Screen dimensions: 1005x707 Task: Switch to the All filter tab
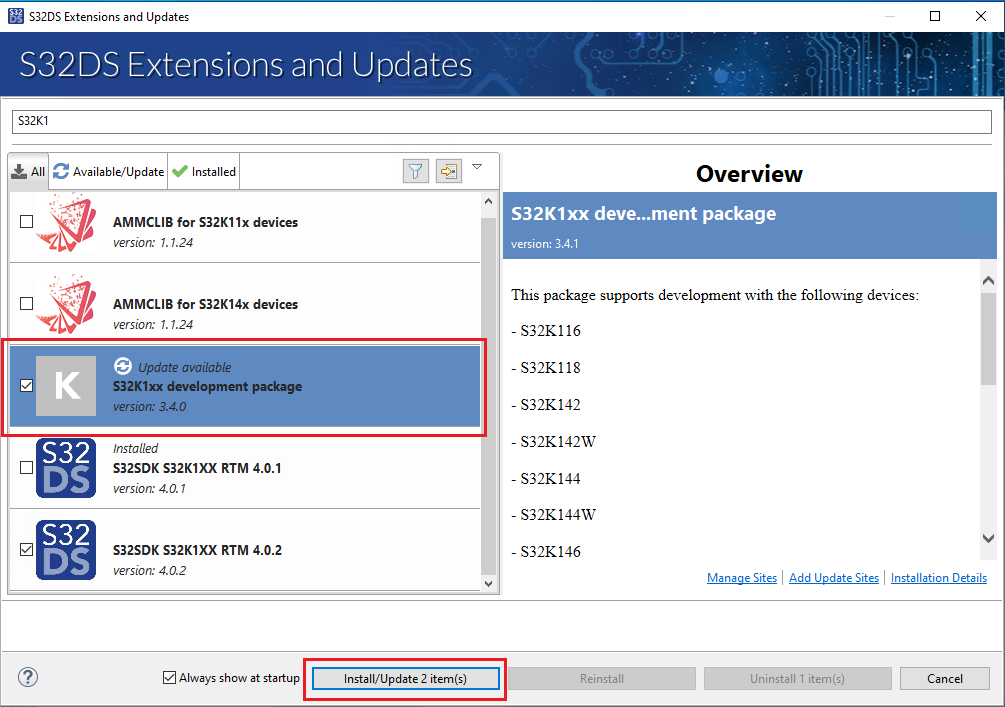[x=27, y=170]
